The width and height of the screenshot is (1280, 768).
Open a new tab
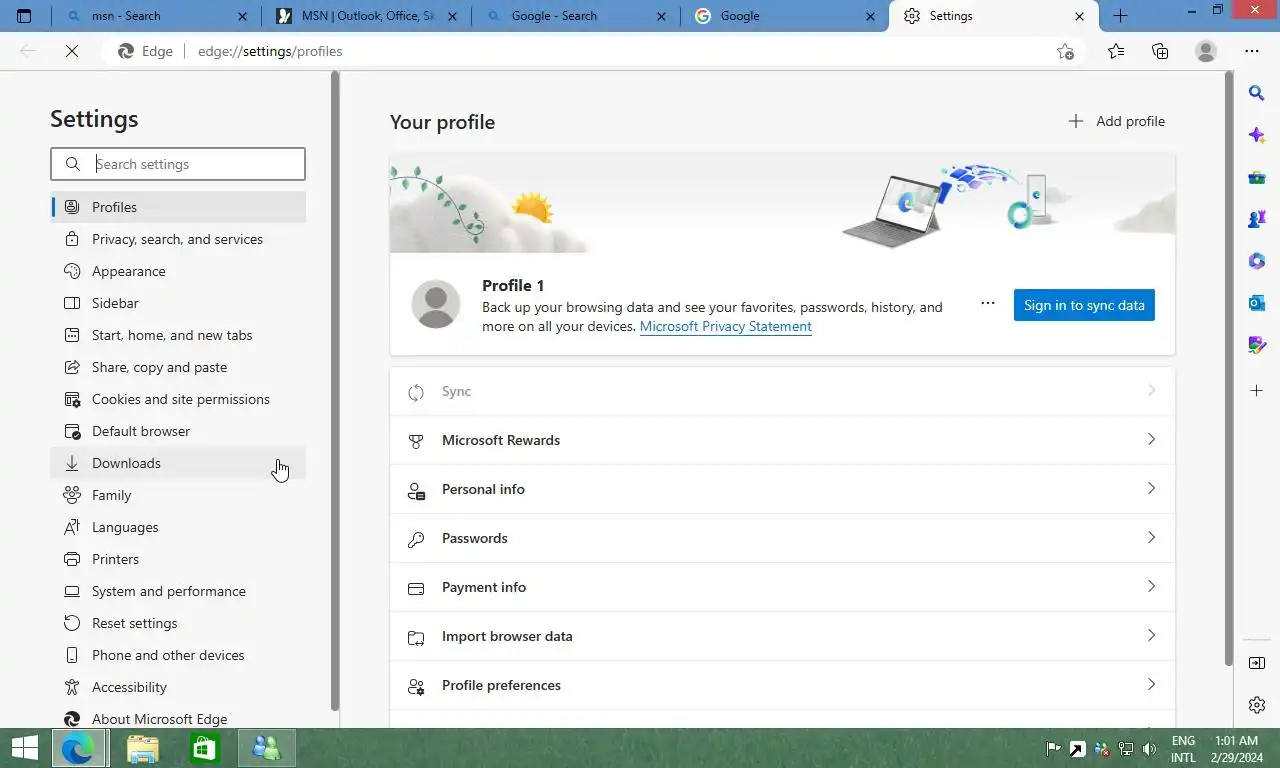point(1120,16)
